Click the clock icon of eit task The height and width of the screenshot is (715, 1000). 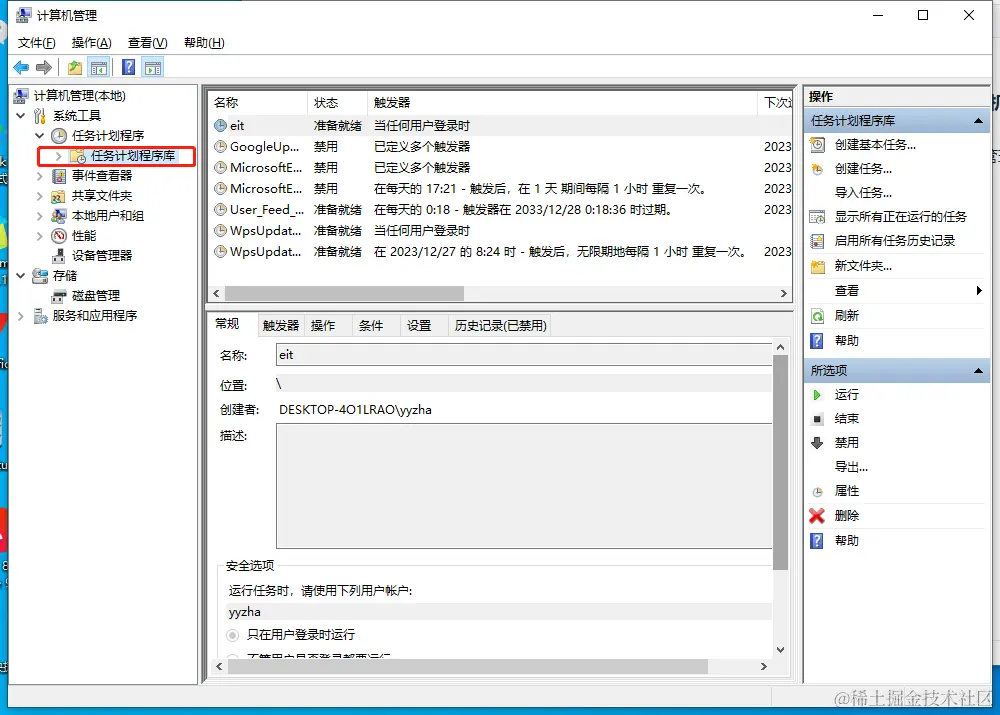[220, 126]
